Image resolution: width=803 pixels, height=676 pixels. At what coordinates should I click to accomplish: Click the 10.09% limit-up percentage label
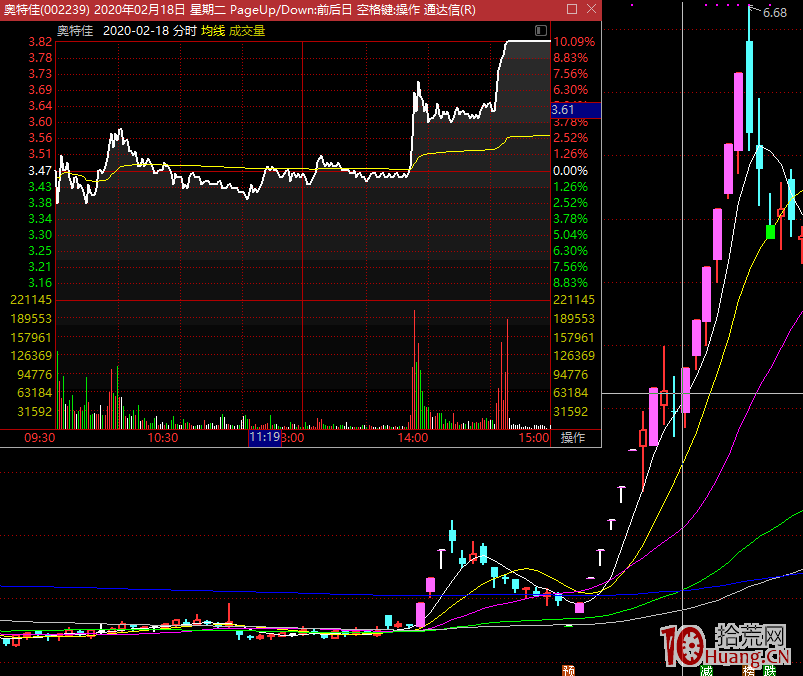(573, 42)
